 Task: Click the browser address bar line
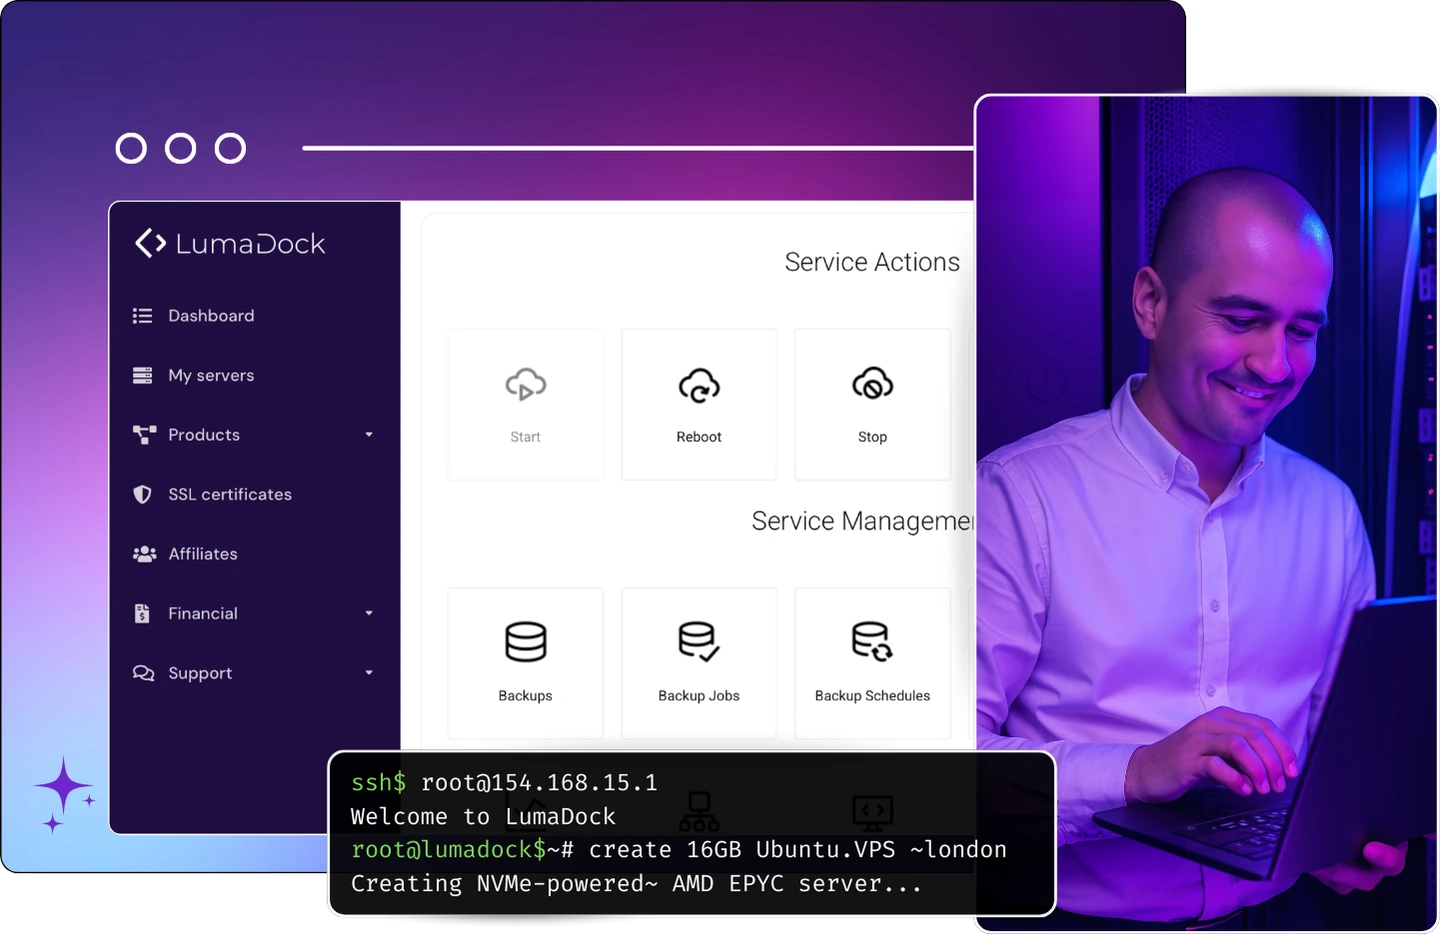coord(640,147)
